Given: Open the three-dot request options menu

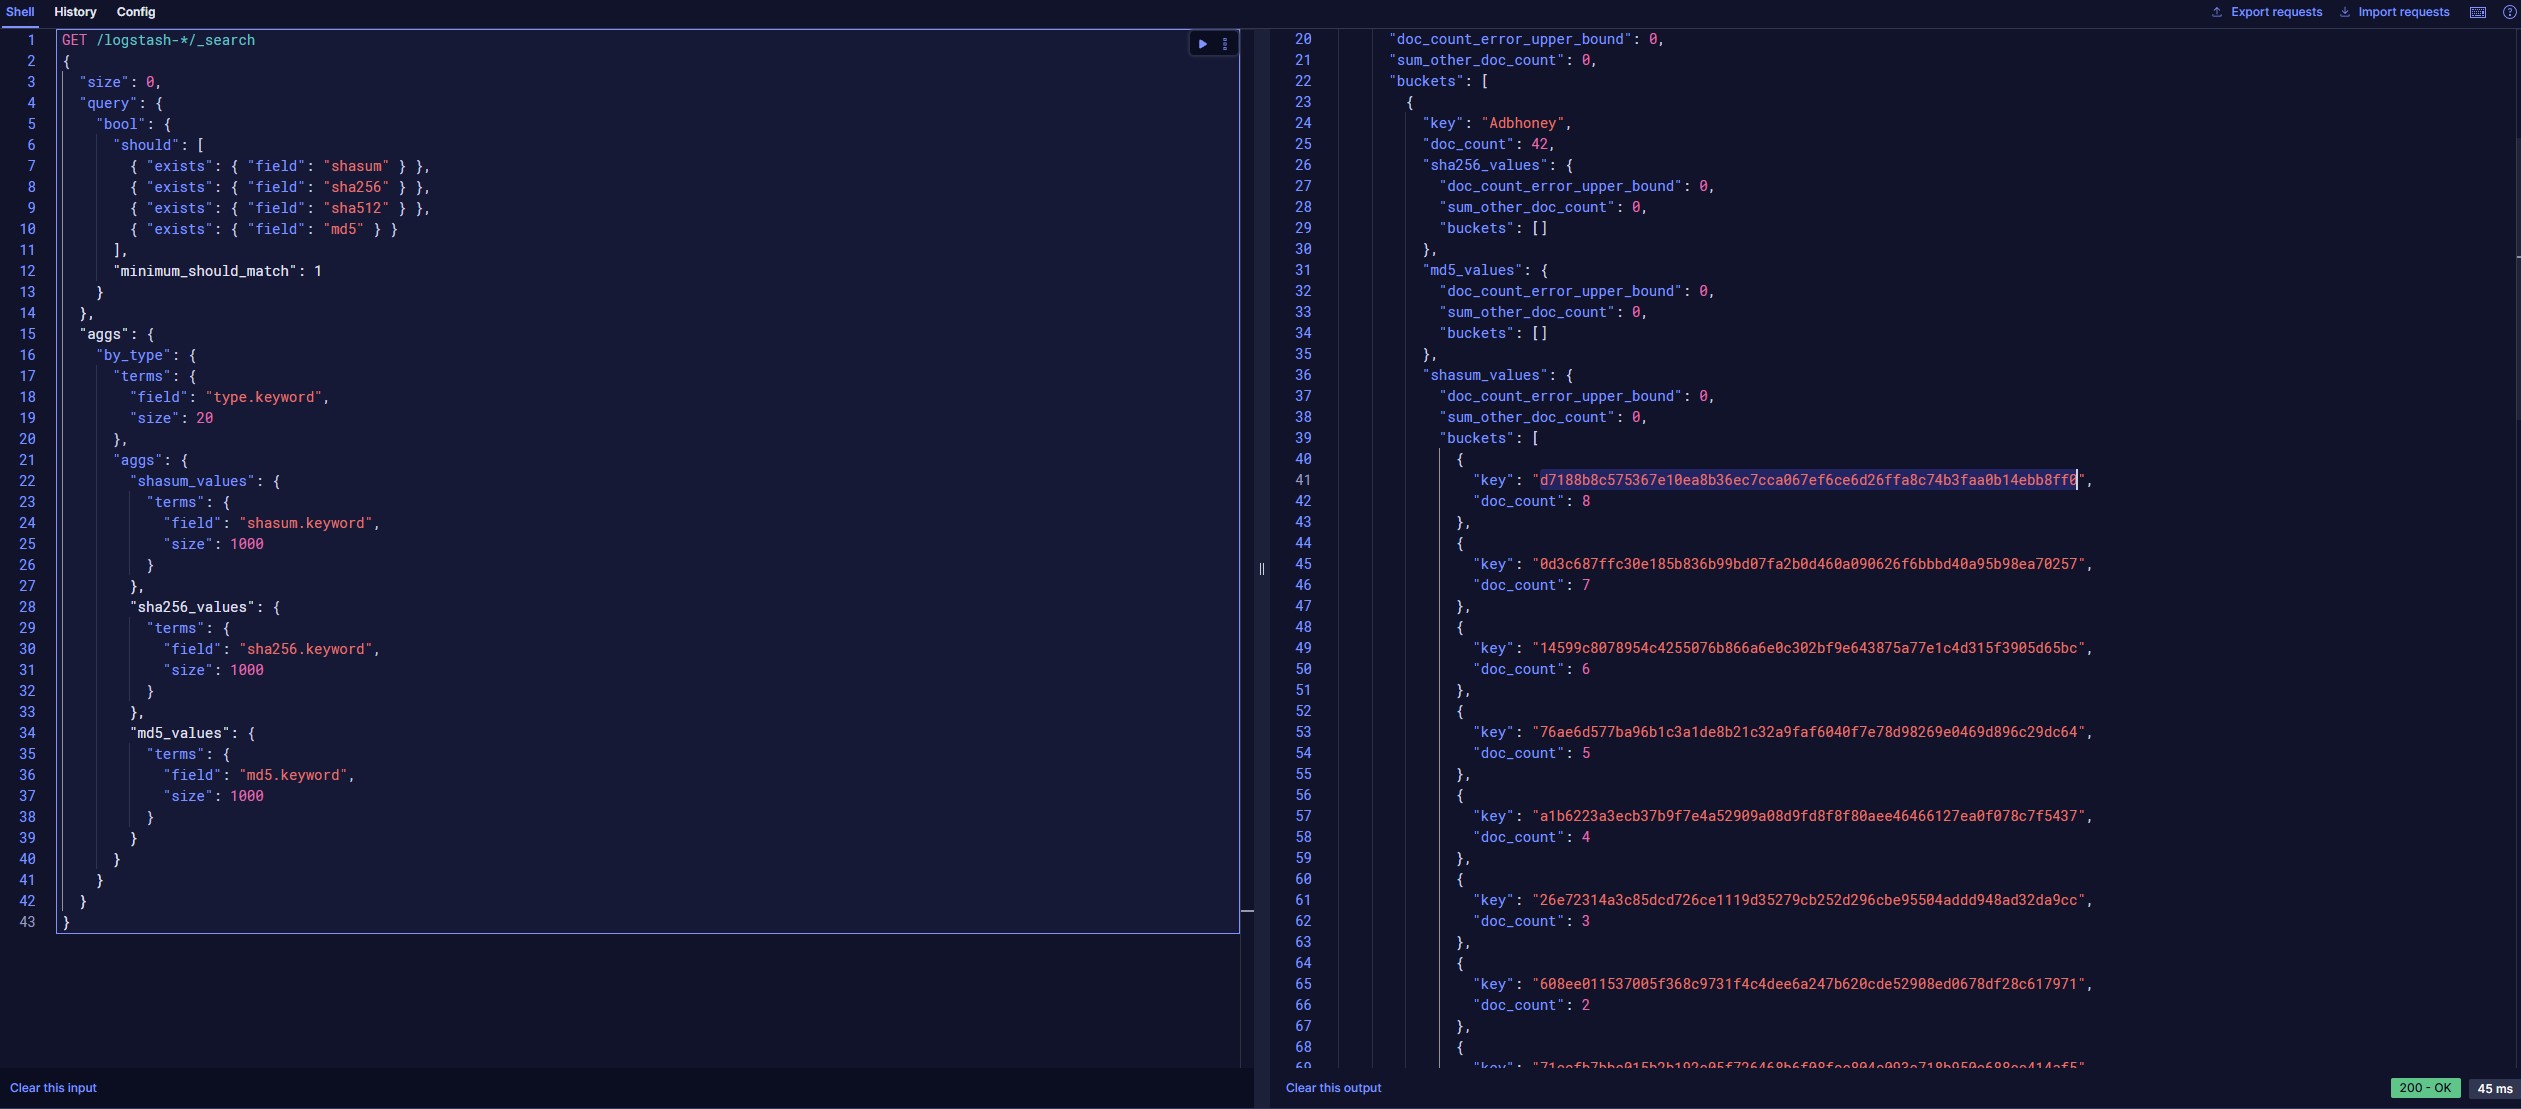Looking at the screenshot, I should [1225, 44].
